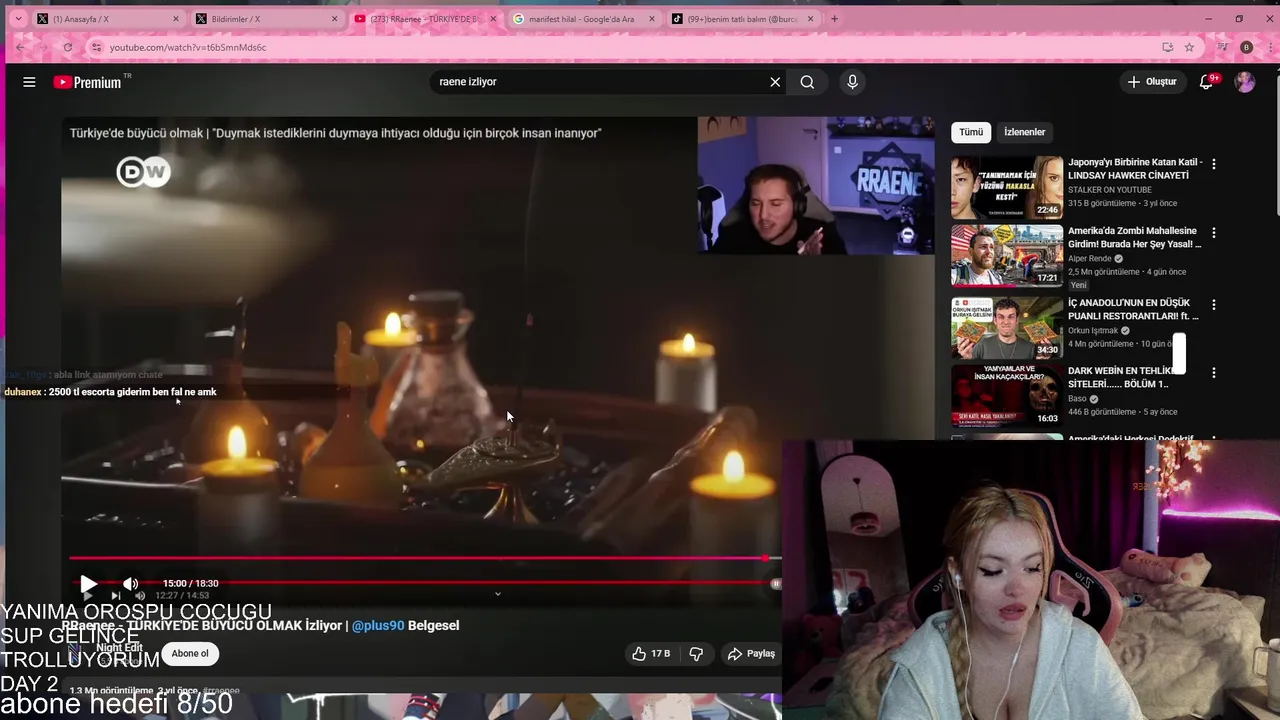This screenshot has width=1280, height=720.
Task: Dislike the video with thumbs down
Action: [696, 654]
